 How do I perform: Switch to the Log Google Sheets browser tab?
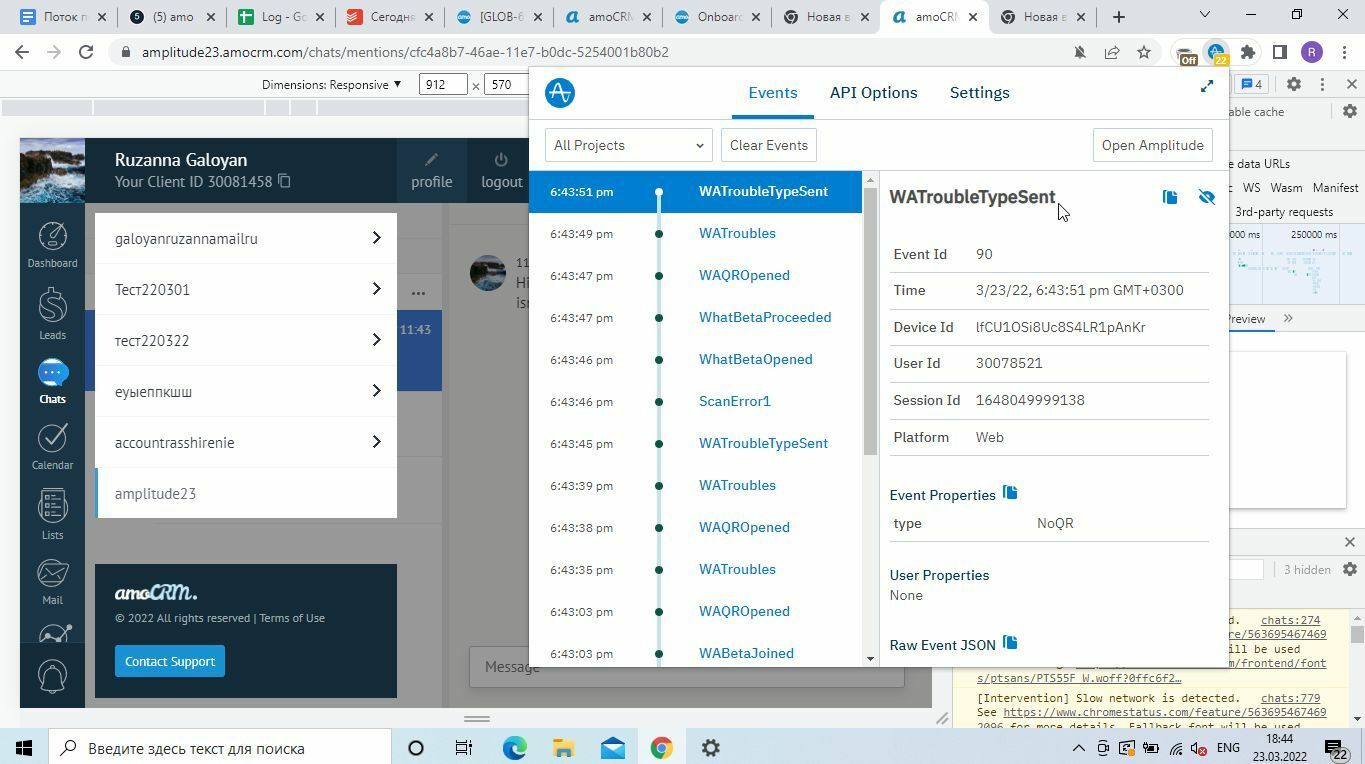coord(280,16)
